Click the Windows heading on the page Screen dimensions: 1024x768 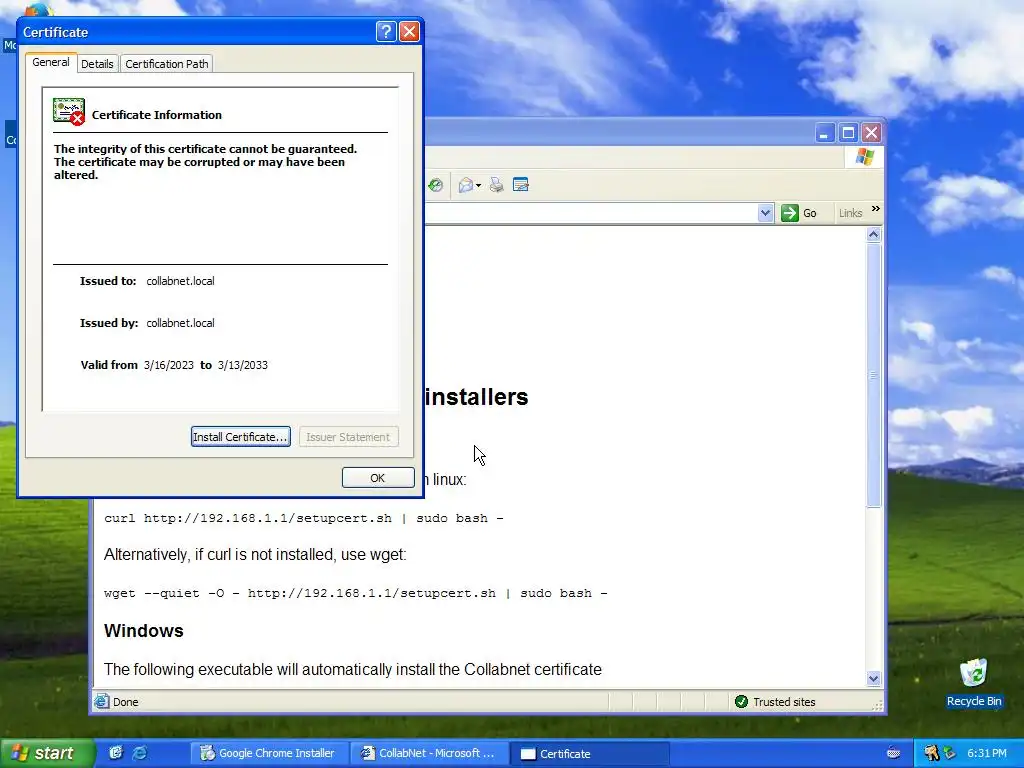[144, 631]
